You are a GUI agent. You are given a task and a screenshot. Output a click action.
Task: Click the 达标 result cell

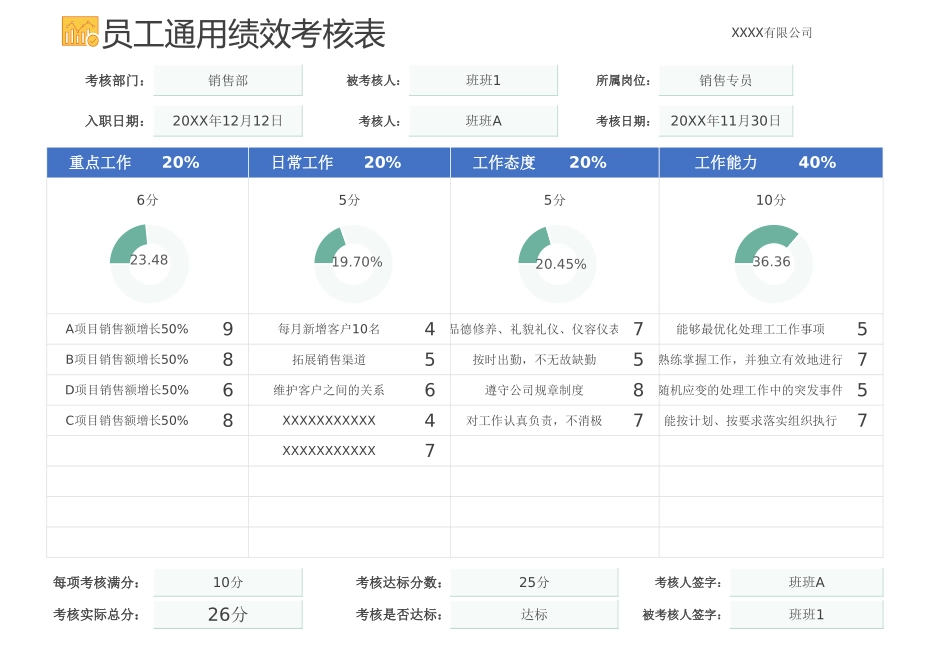(x=535, y=614)
